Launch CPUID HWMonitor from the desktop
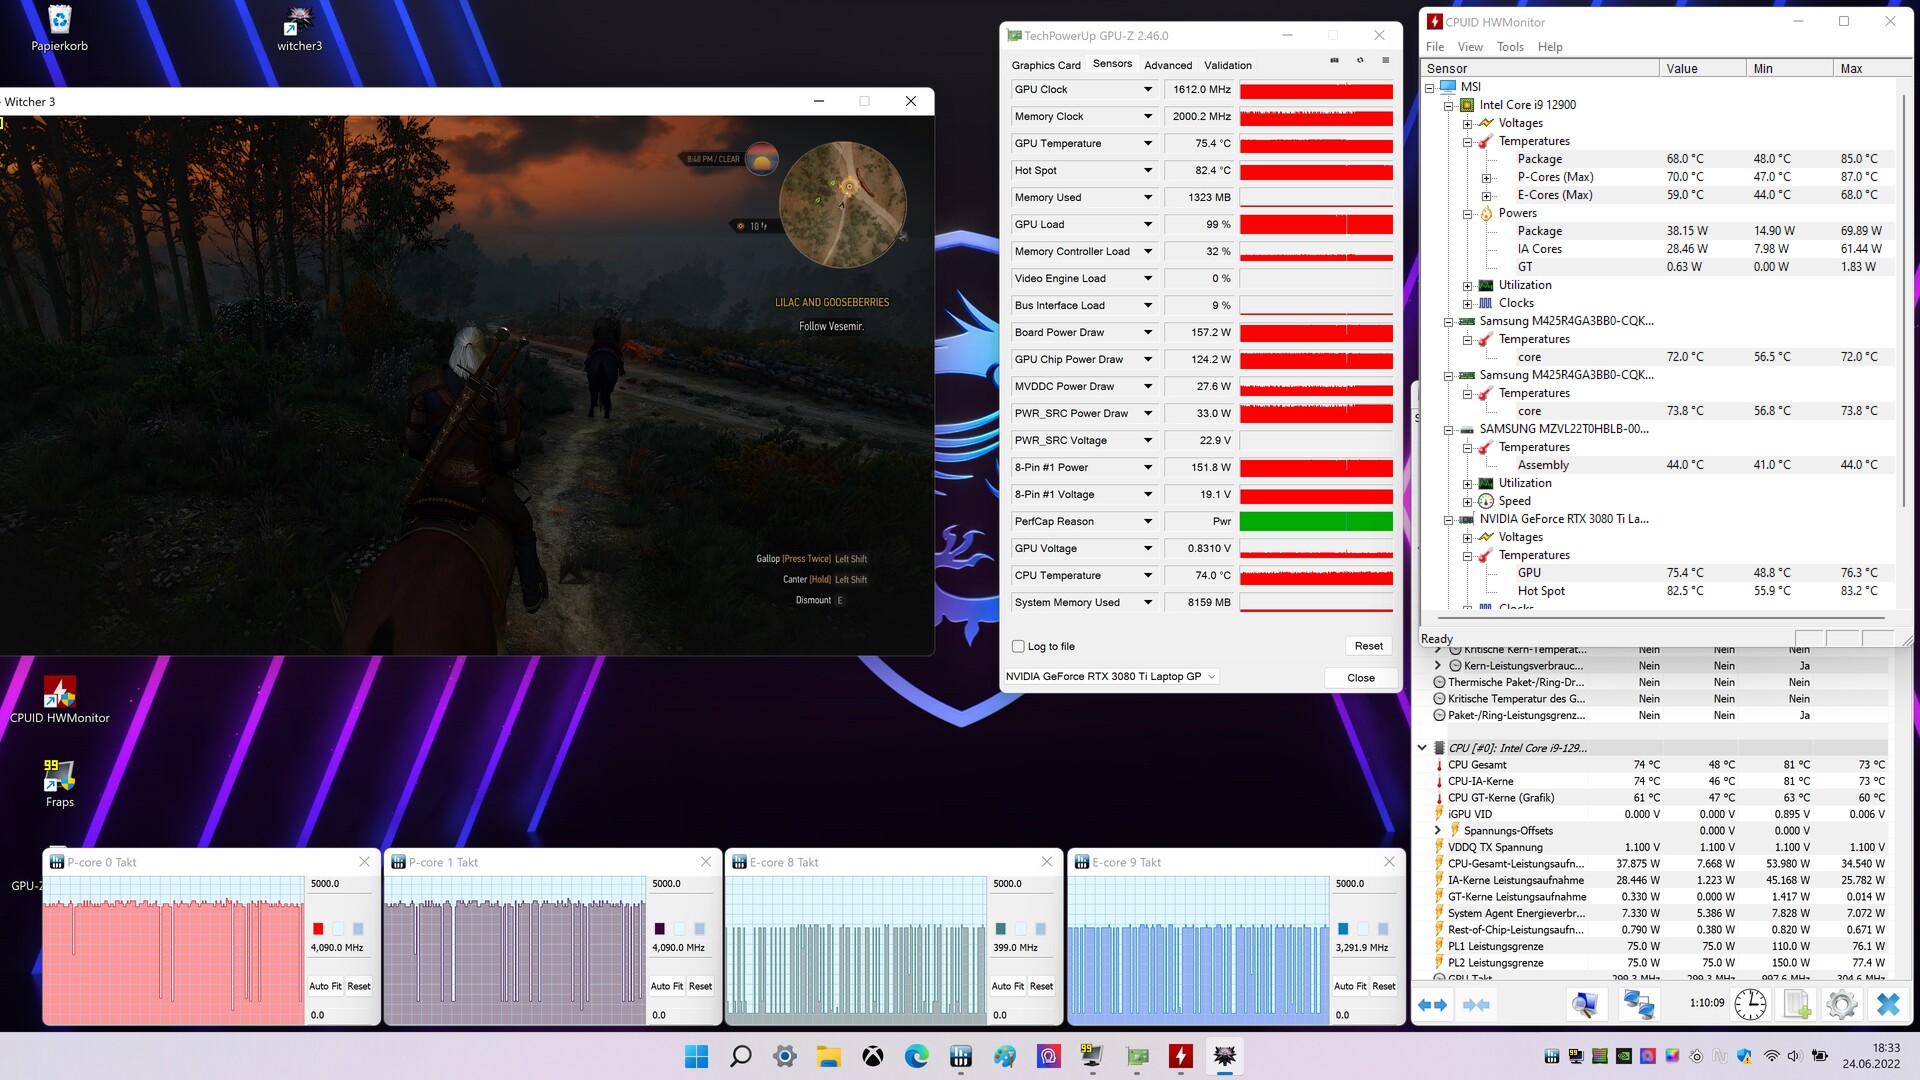The height and width of the screenshot is (1080, 1920). point(59,700)
